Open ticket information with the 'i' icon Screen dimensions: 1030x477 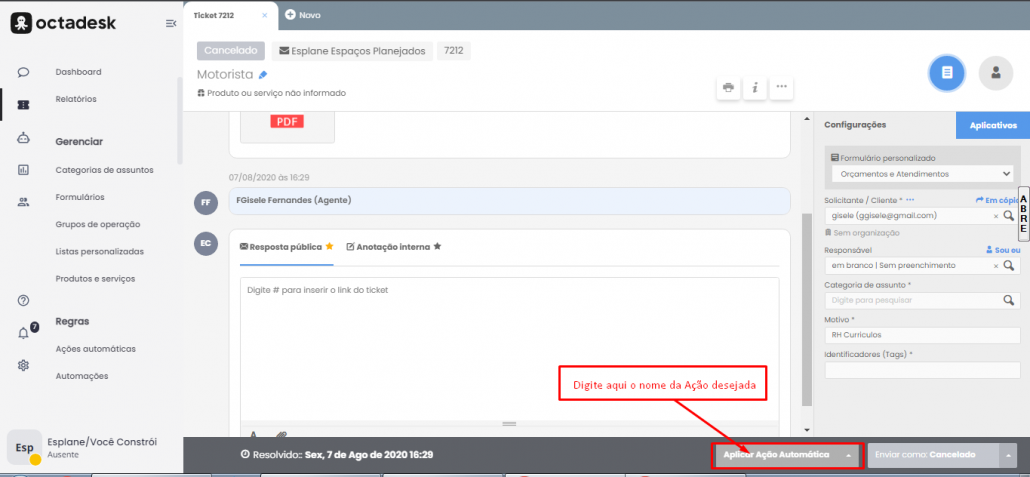755,87
